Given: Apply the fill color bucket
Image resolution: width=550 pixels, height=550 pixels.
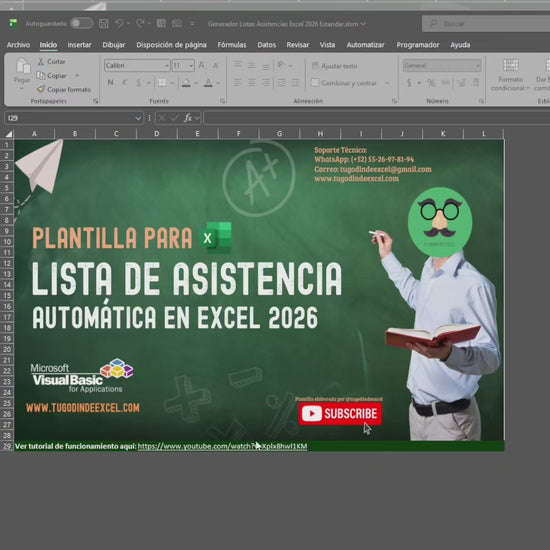Looking at the screenshot, I should [x=186, y=83].
